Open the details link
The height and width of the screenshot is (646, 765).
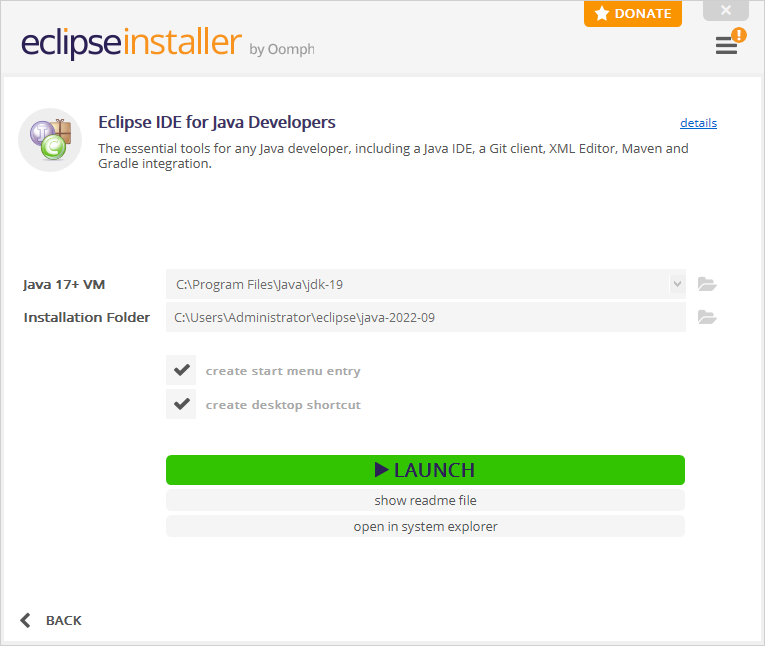pos(698,123)
